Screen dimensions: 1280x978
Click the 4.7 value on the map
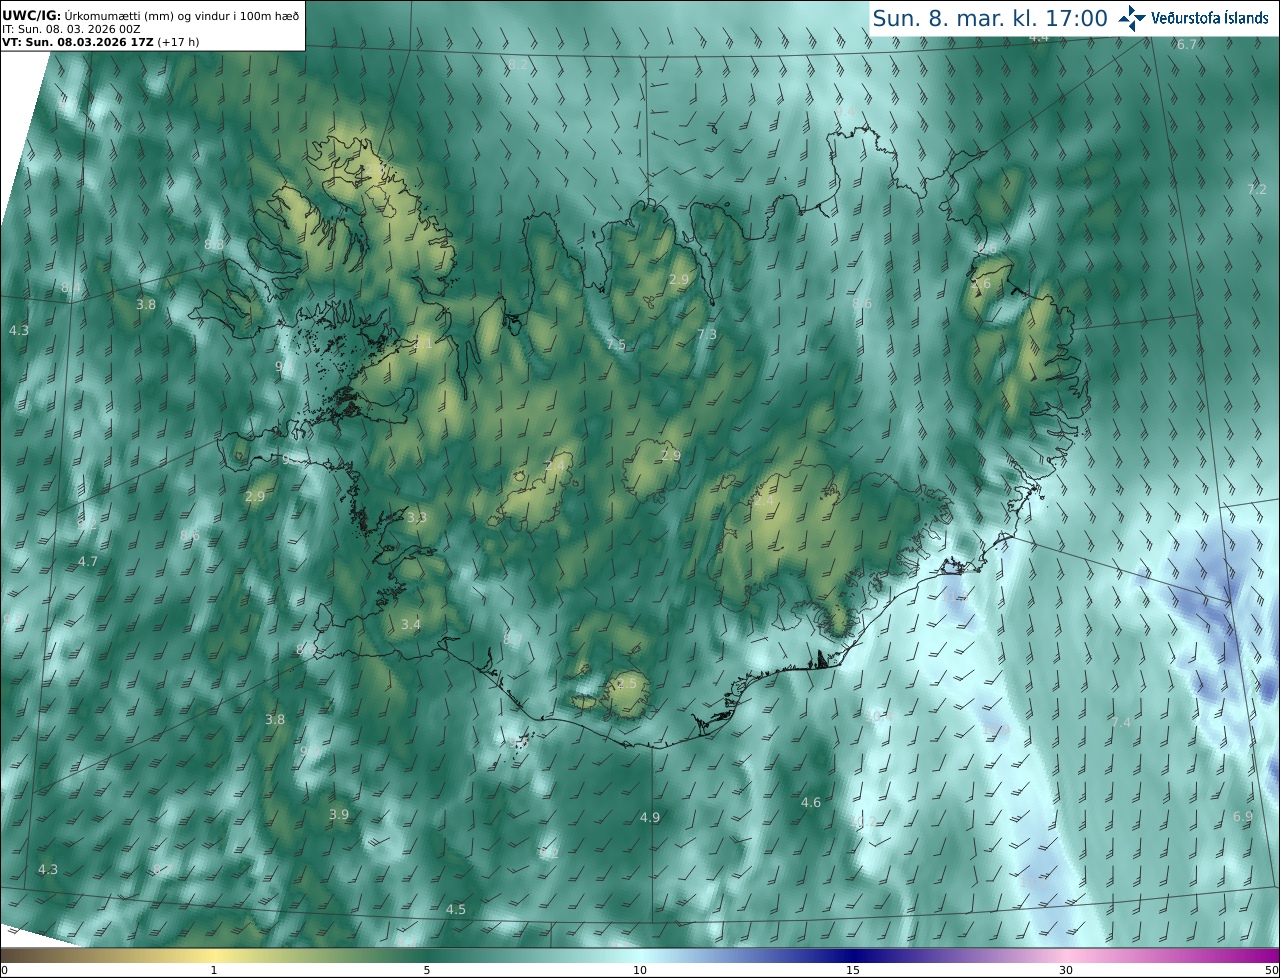pos(88,562)
